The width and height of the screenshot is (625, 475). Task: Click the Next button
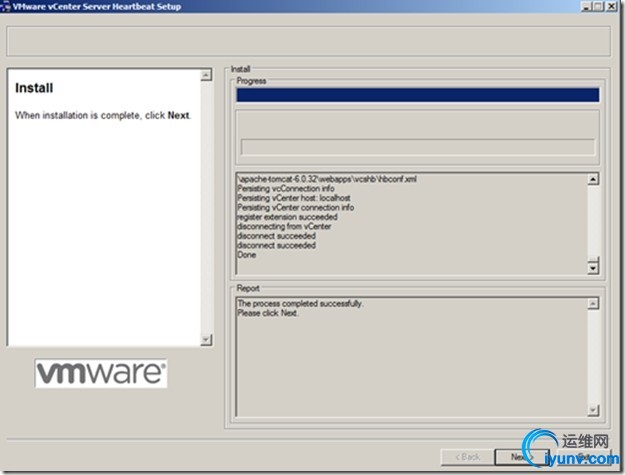[521, 457]
